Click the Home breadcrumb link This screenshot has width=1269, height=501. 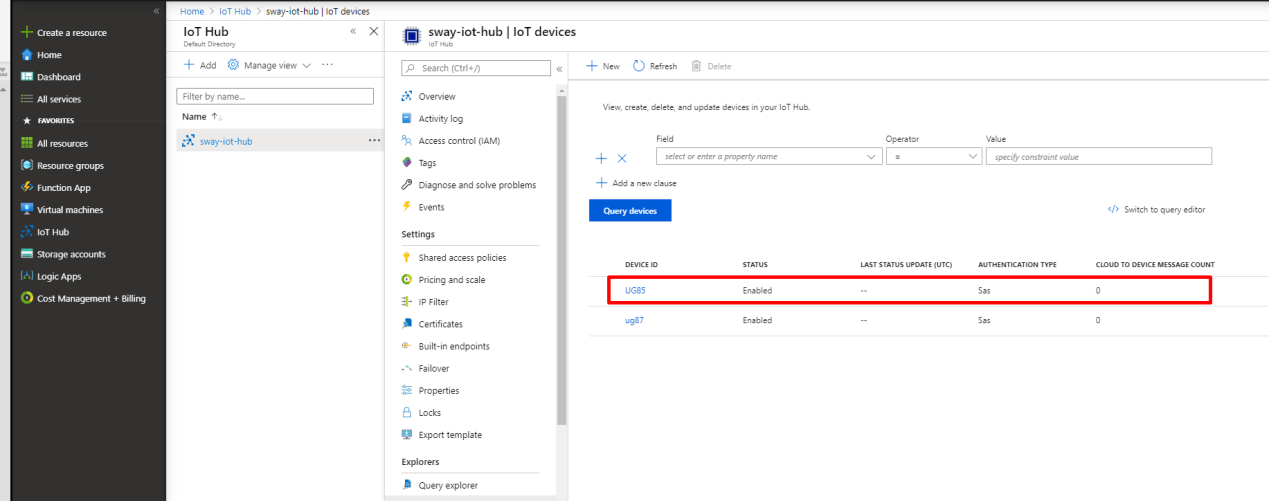point(192,11)
